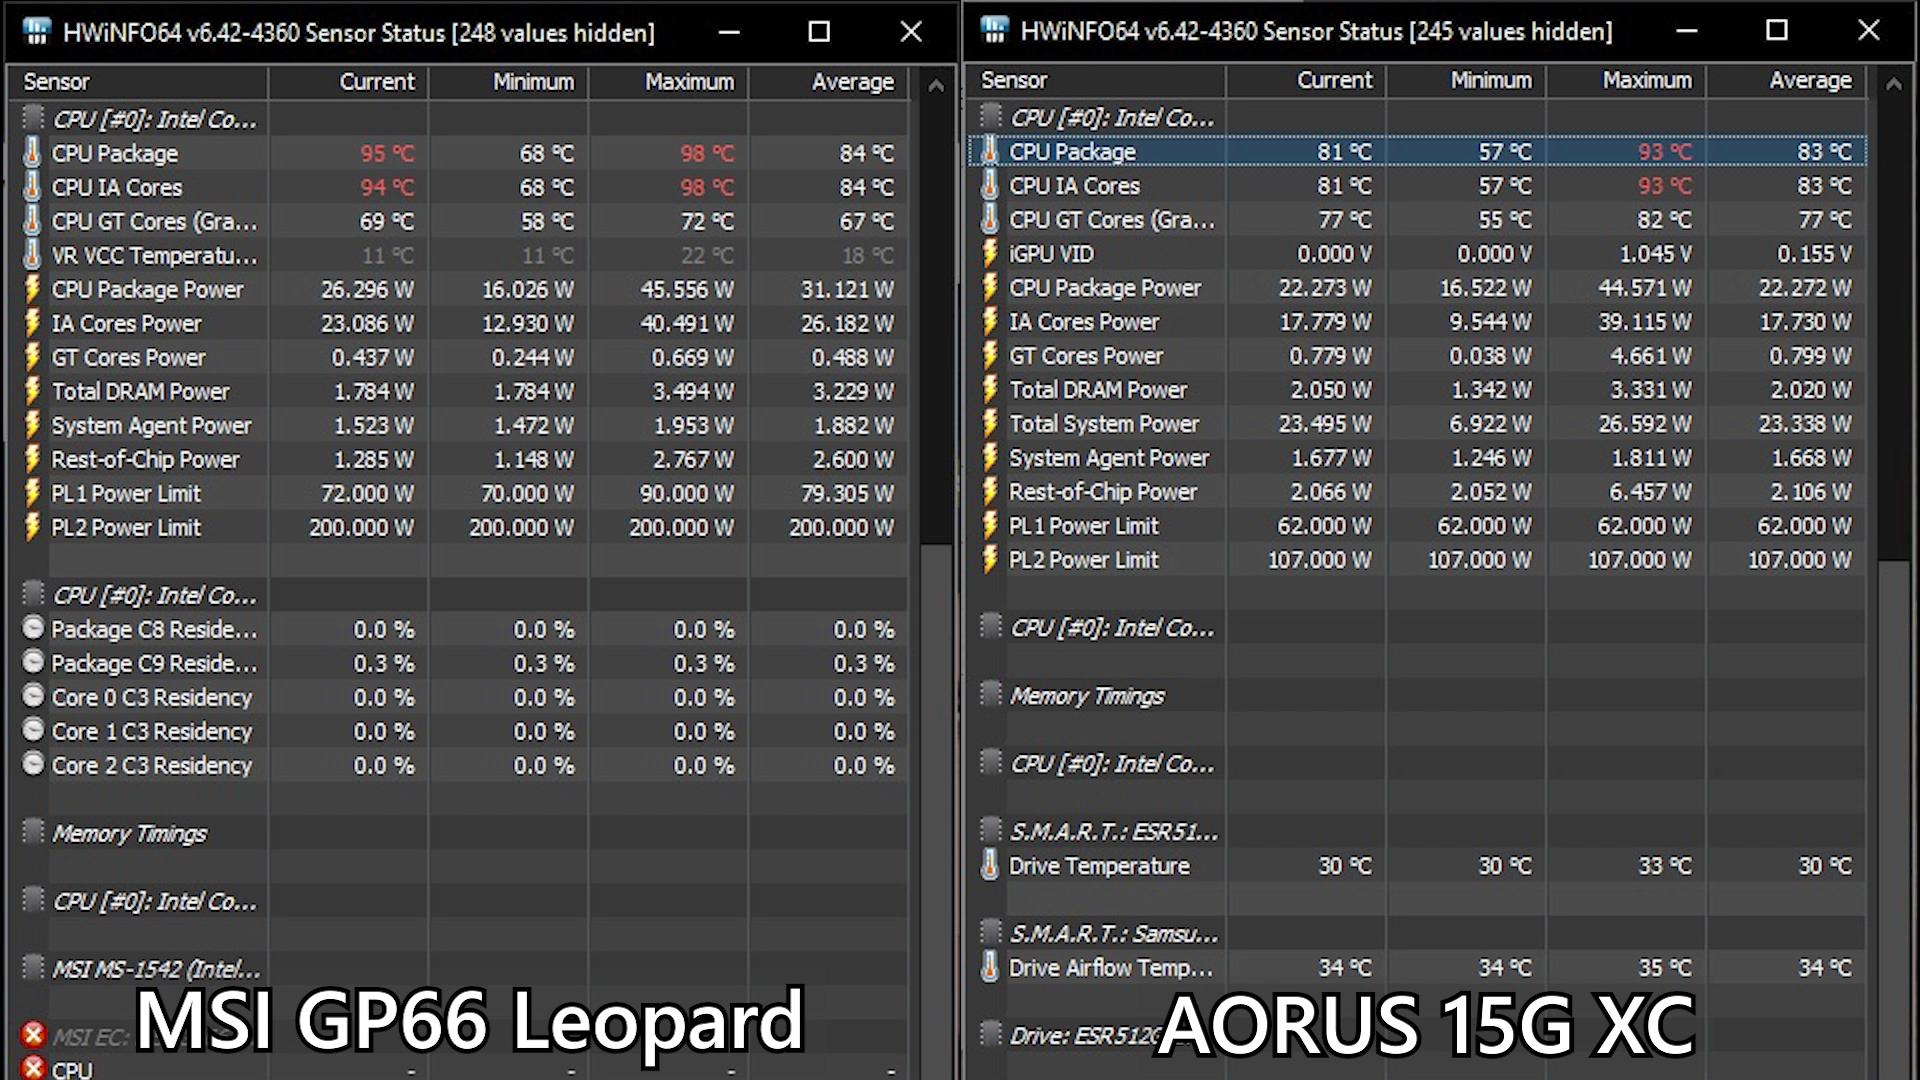Select the Total System Power row
Image resolution: width=1920 pixels, height=1080 pixels.
click(1417, 423)
